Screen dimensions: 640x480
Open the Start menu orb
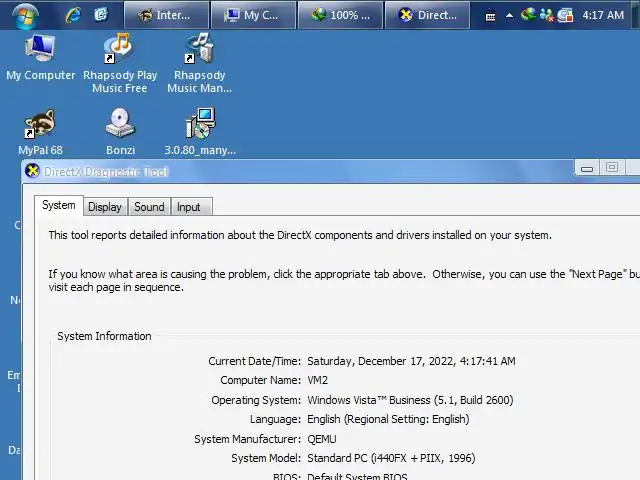tap(25, 16)
